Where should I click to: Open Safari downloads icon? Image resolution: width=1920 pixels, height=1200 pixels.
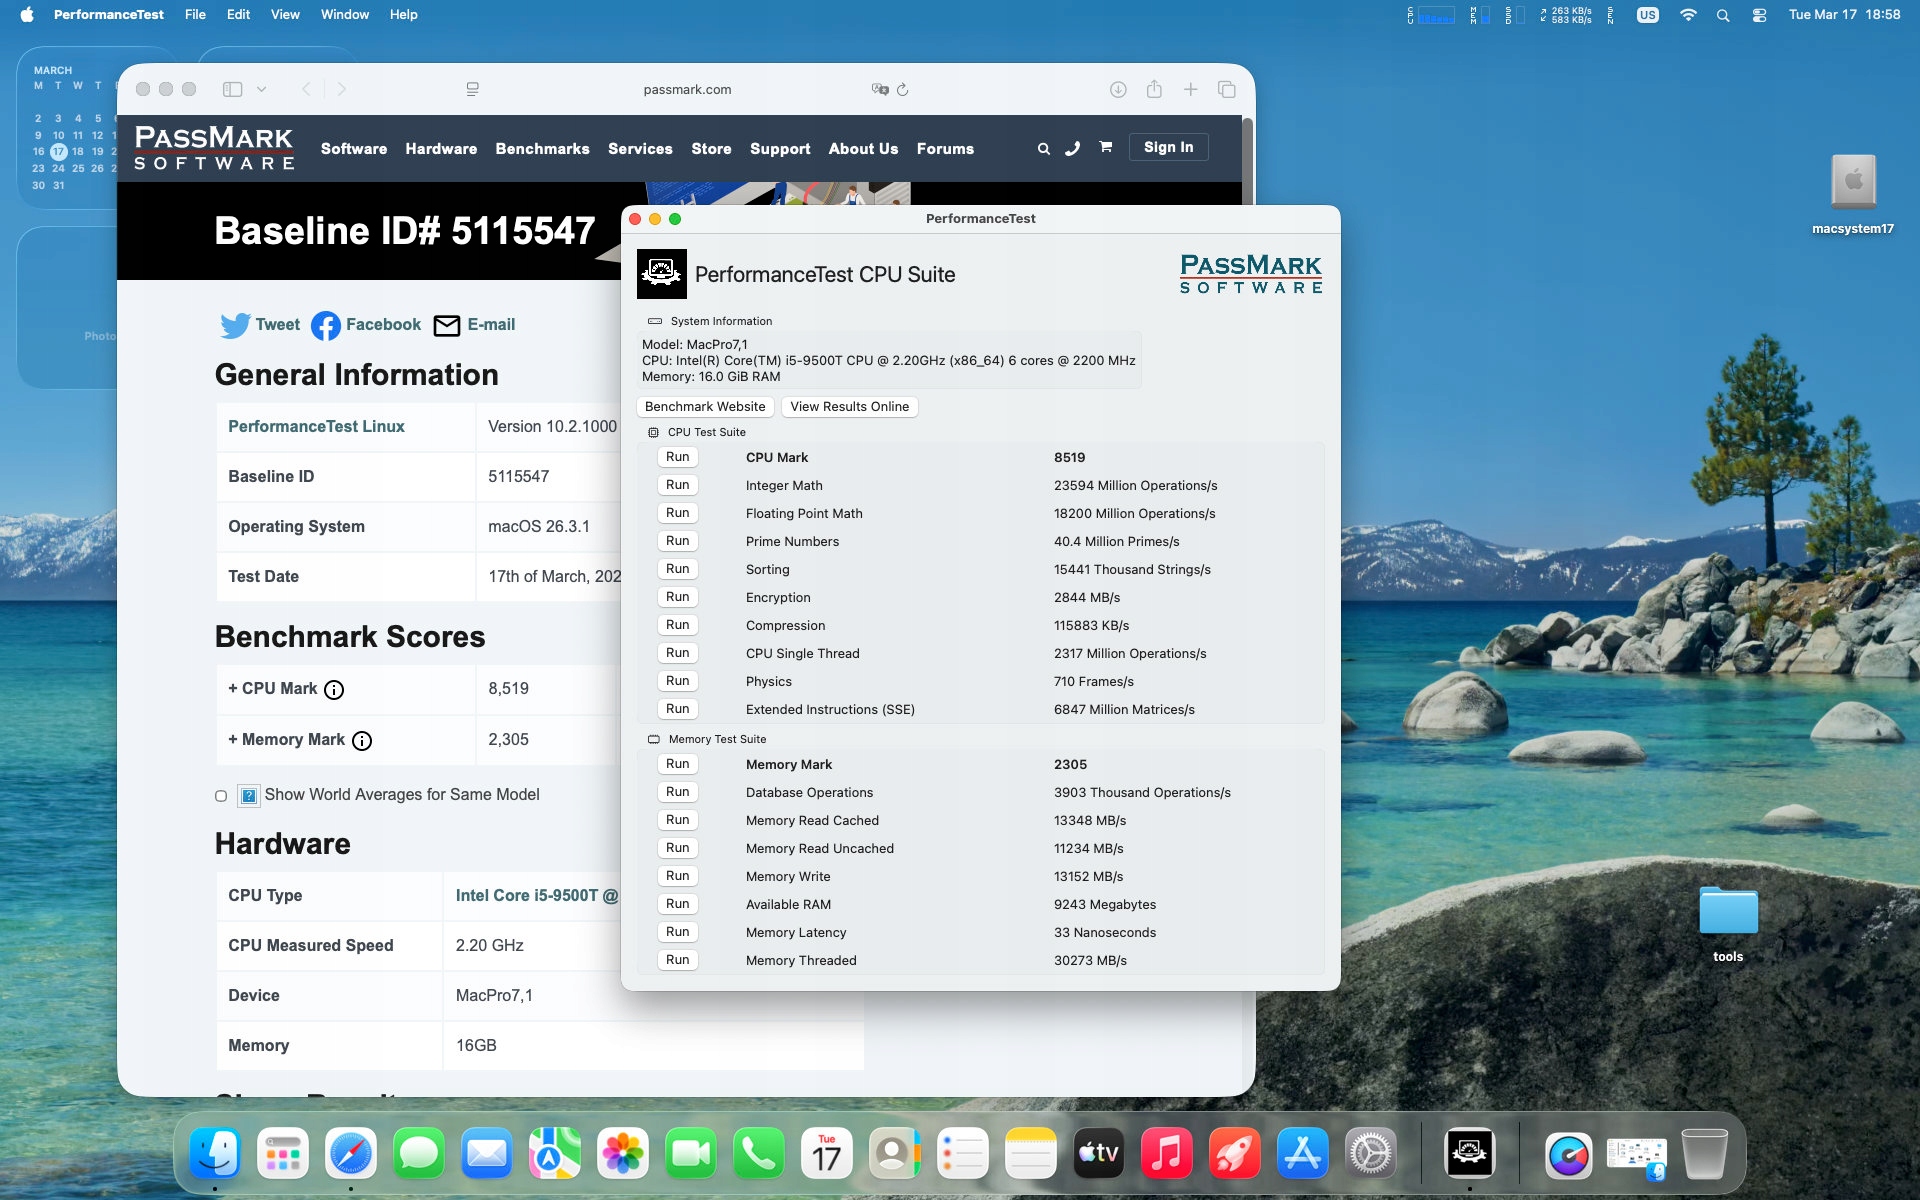[x=1118, y=90]
